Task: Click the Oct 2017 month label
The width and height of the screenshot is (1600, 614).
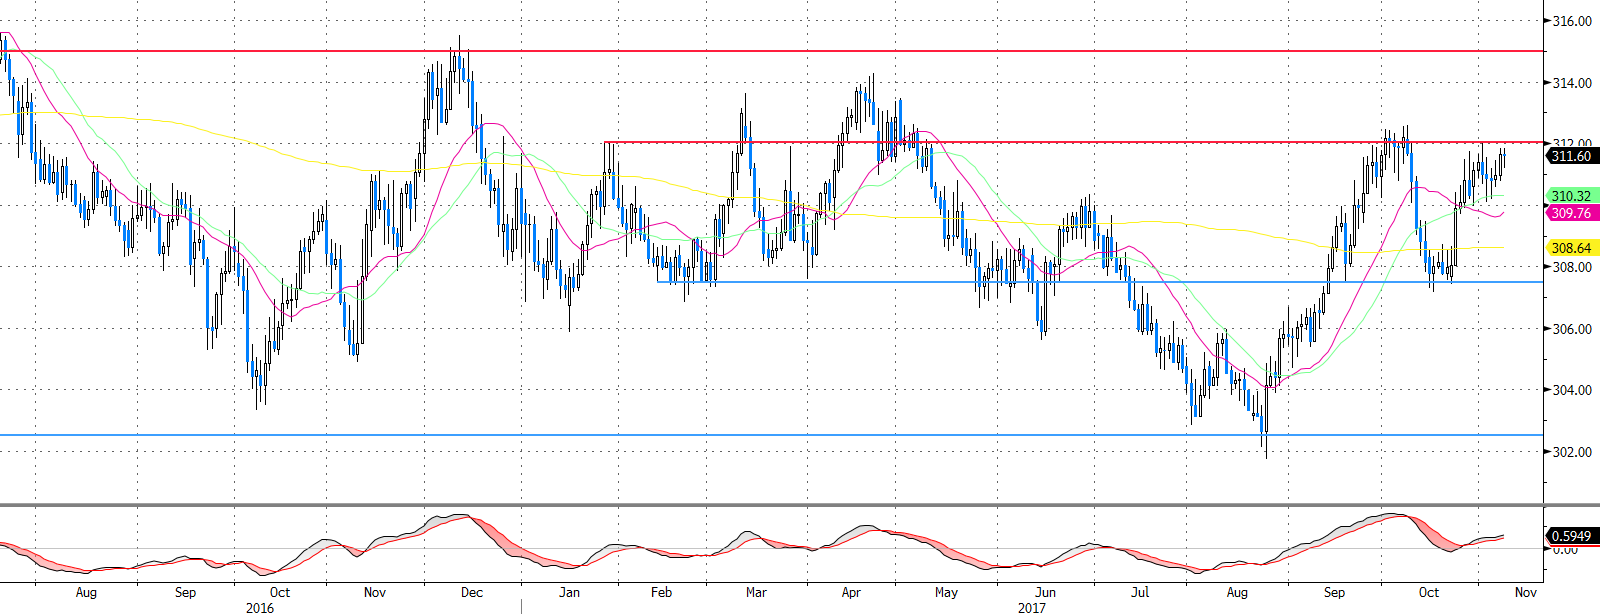Action: pos(1429,592)
